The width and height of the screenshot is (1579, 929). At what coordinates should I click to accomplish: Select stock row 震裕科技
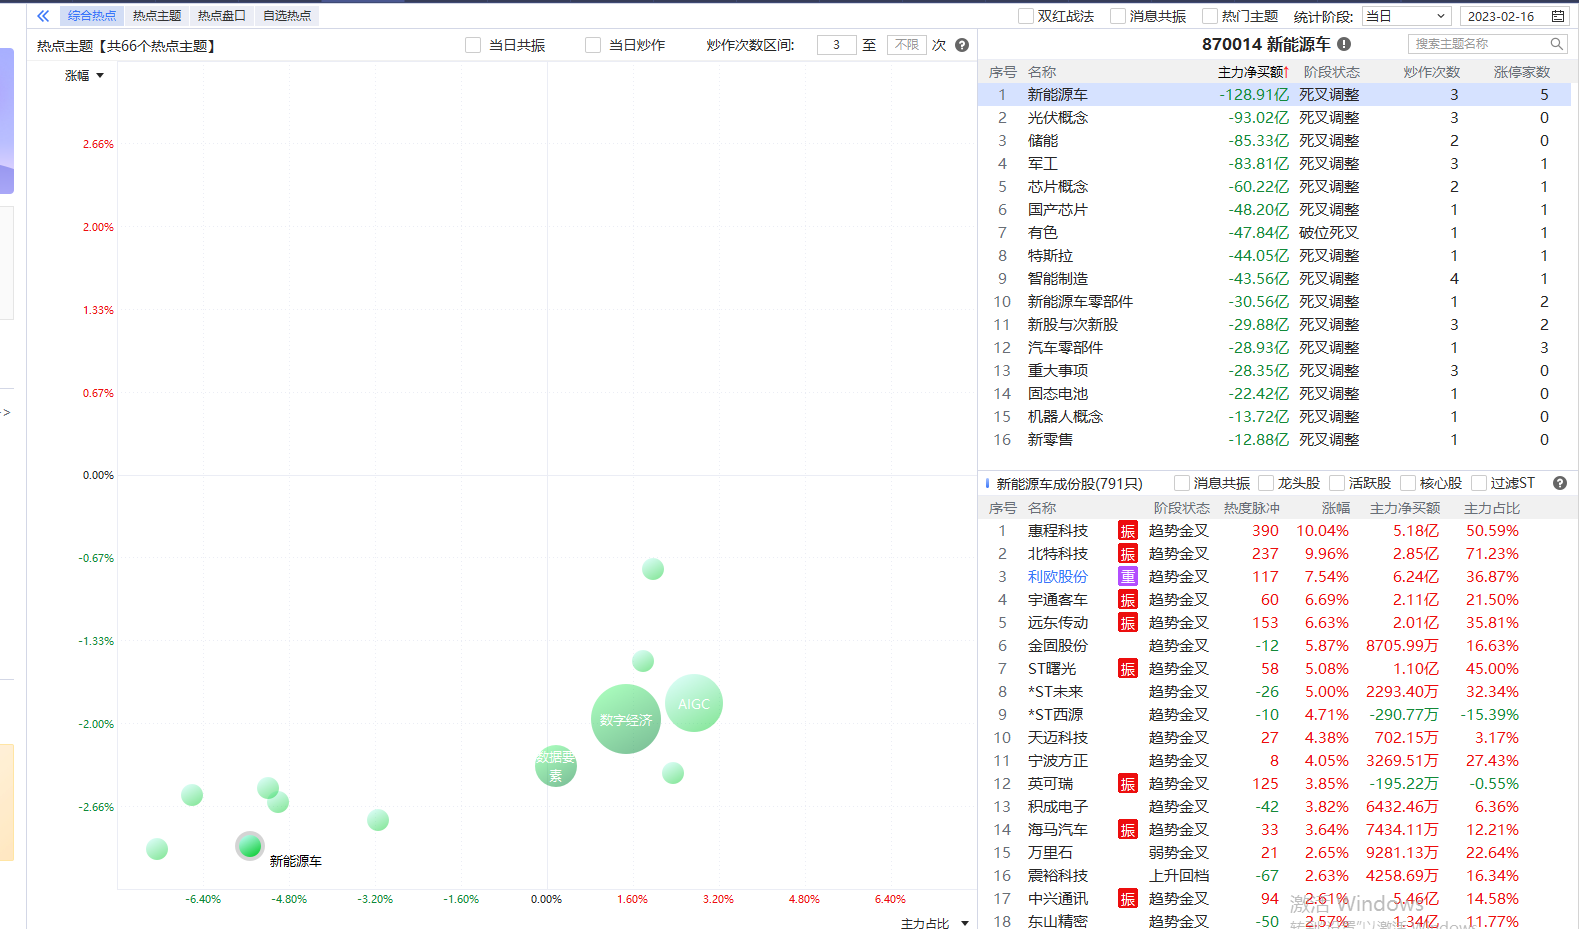pyautogui.click(x=1274, y=876)
